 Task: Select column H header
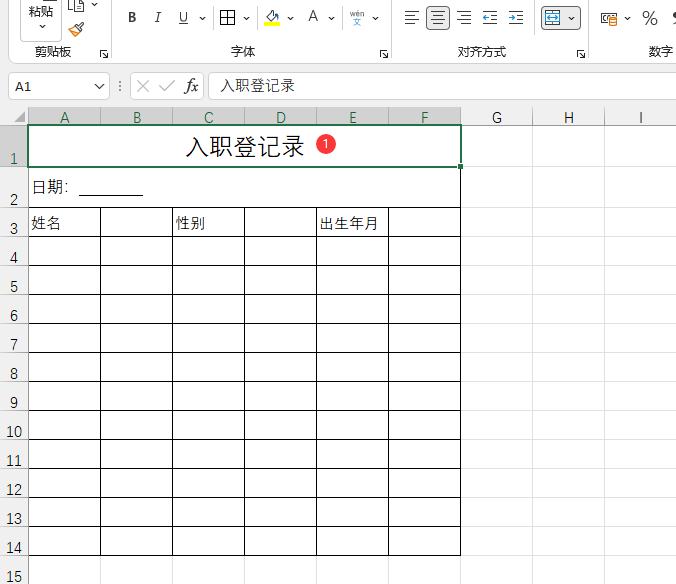[x=569, y=117]
